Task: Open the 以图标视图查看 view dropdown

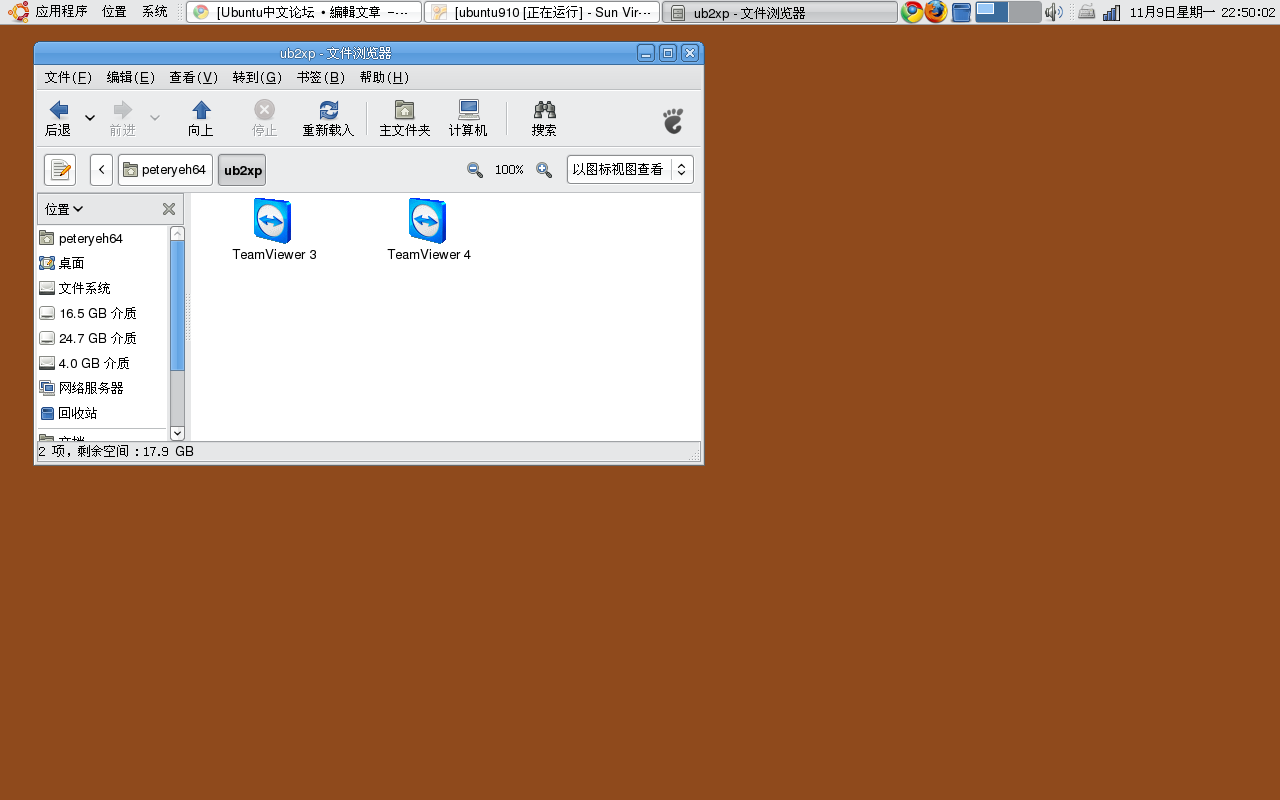Action: [x=630, y=170]
